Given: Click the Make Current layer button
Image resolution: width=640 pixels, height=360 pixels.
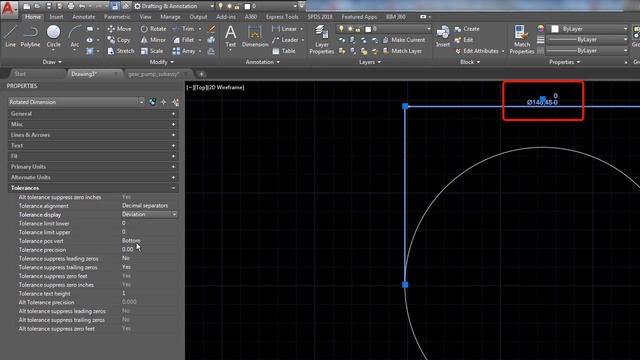Looking at the screenshot, I should point(404,40).
